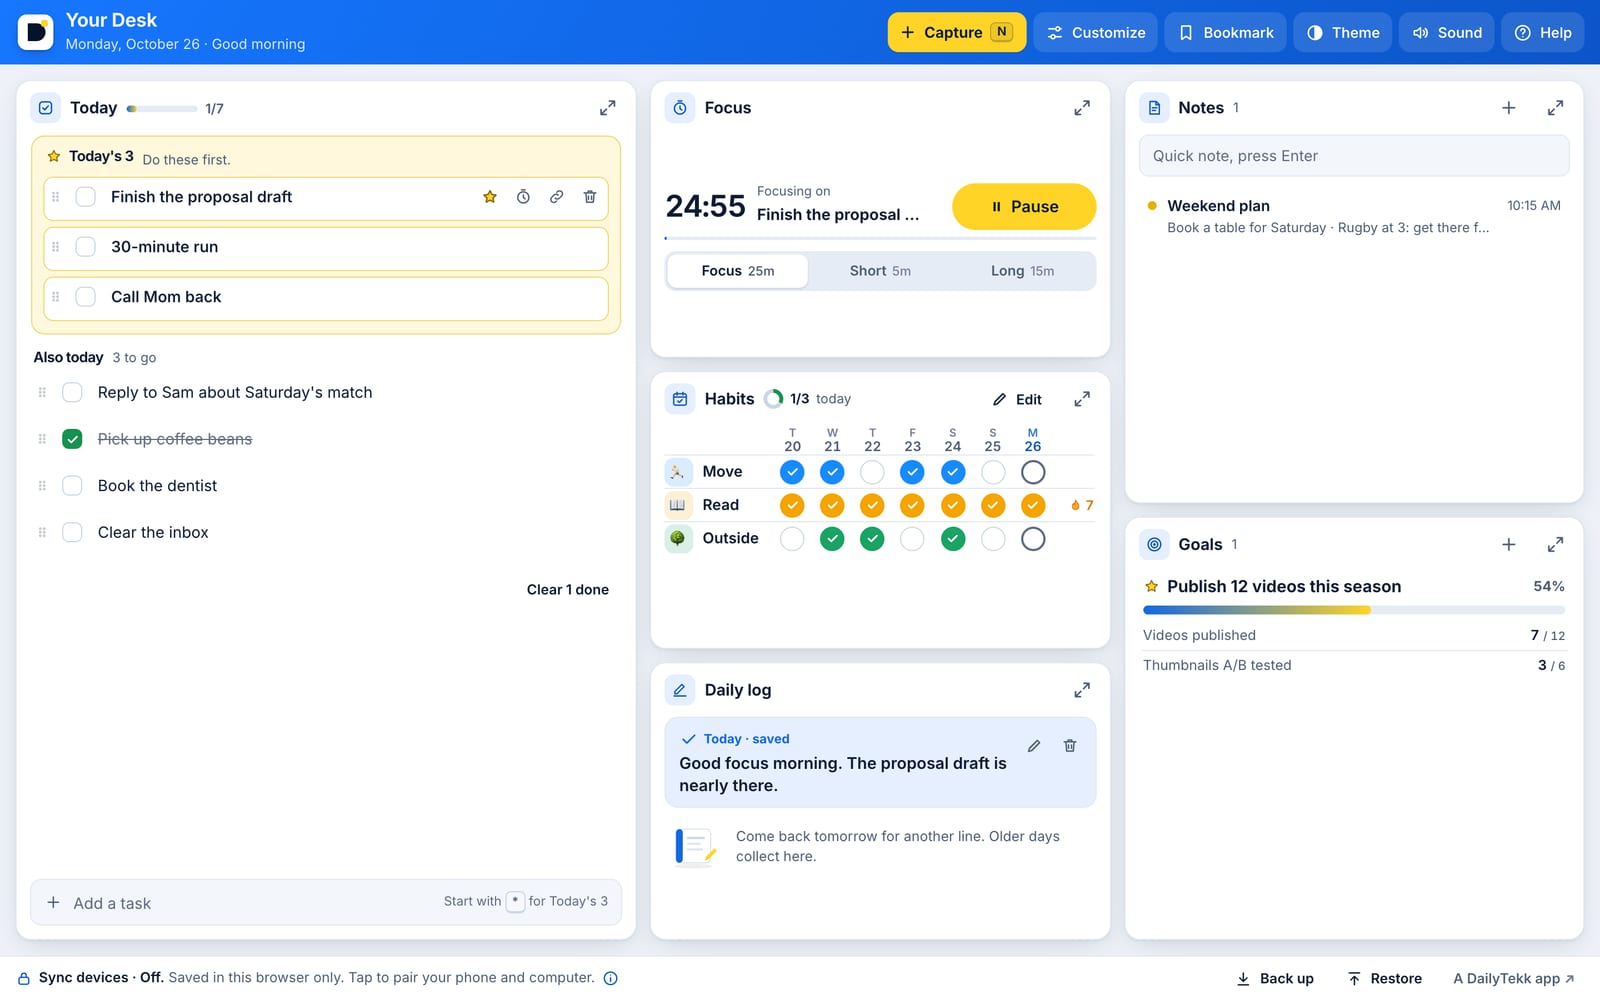Check off Call Mom back
The image size is (1600, 1000).
(86, 297)
